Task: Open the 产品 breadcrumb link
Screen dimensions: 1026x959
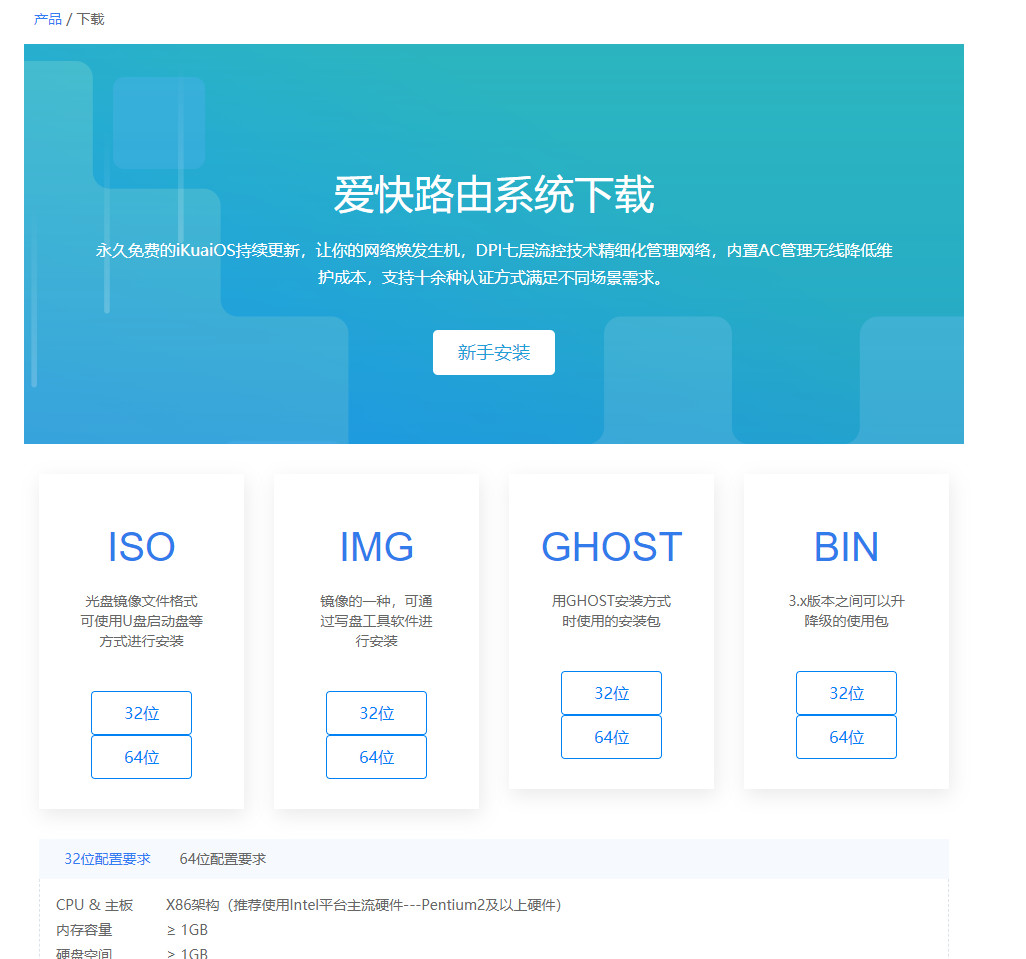Action: point(47,19)
